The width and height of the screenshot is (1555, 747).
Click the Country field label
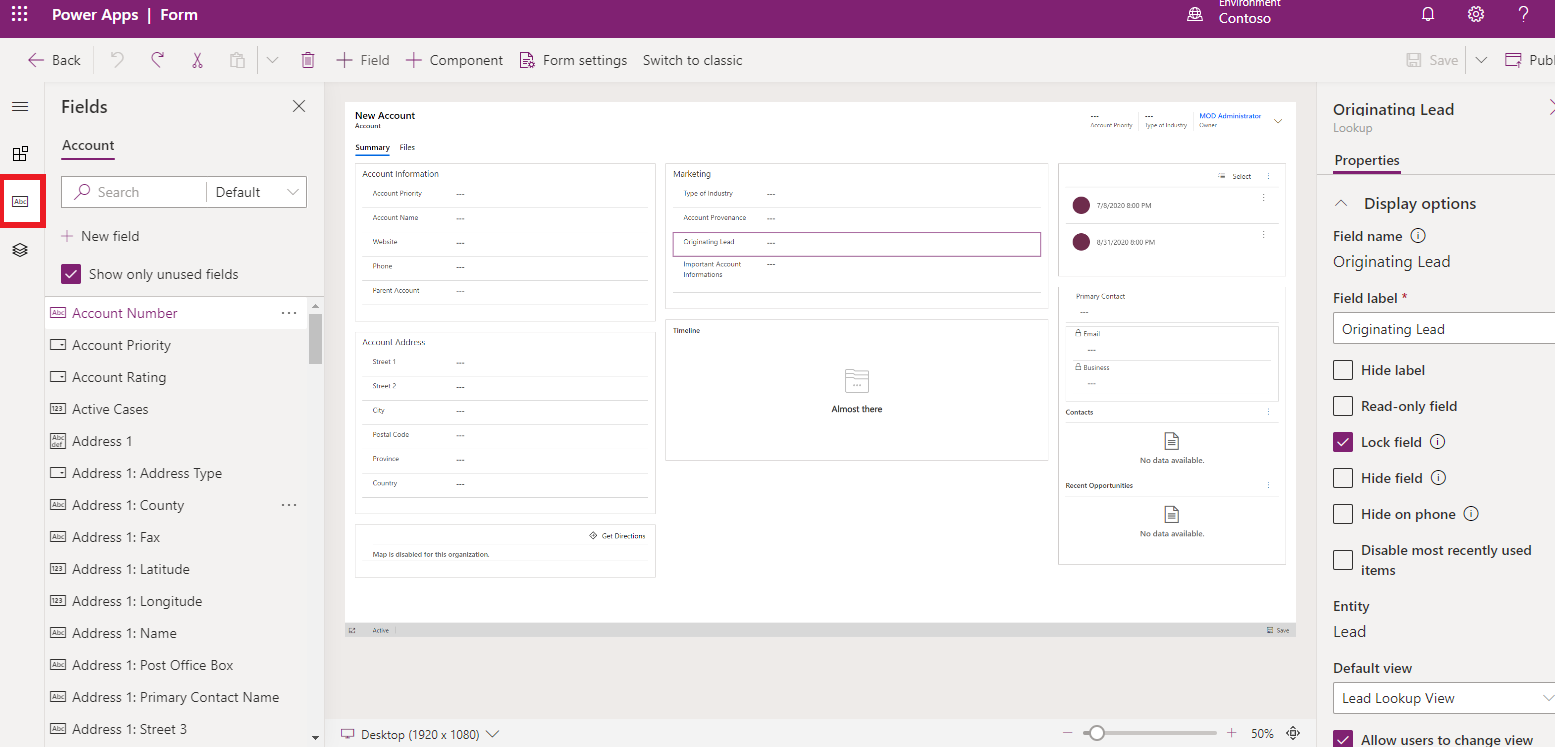(x=385, y=483)
